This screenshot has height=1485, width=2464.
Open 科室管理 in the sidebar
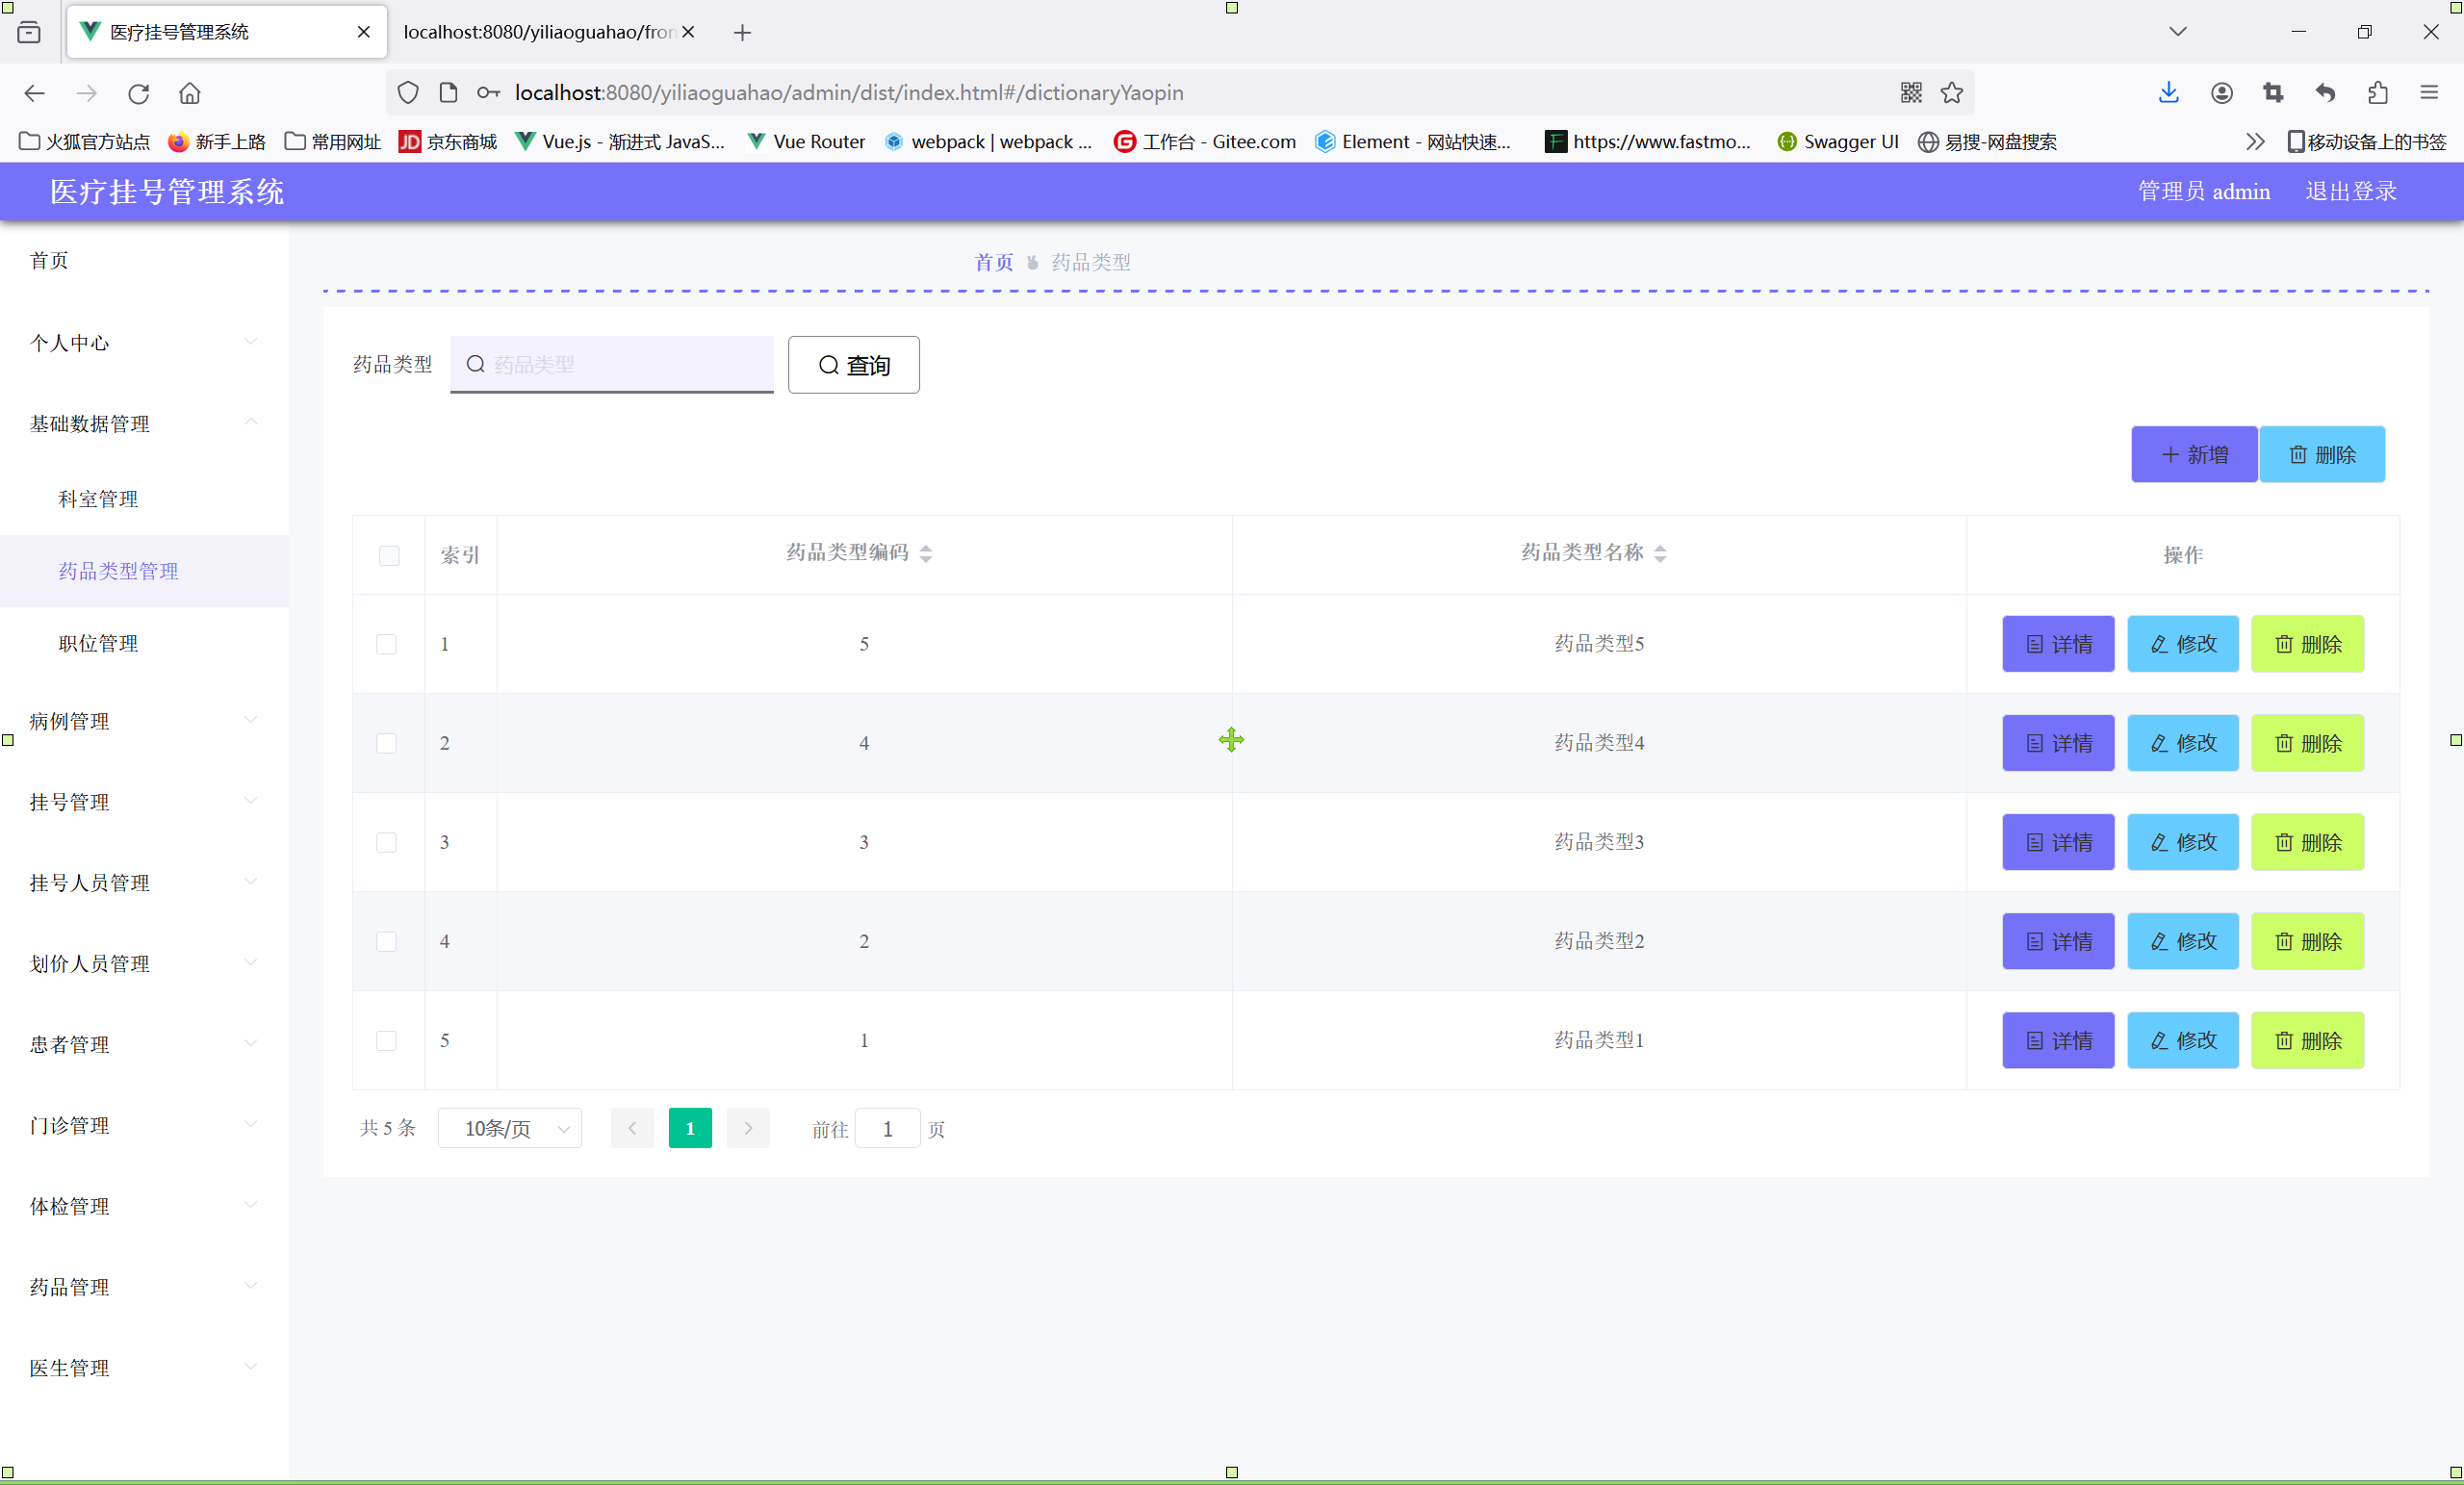point(98,499)
